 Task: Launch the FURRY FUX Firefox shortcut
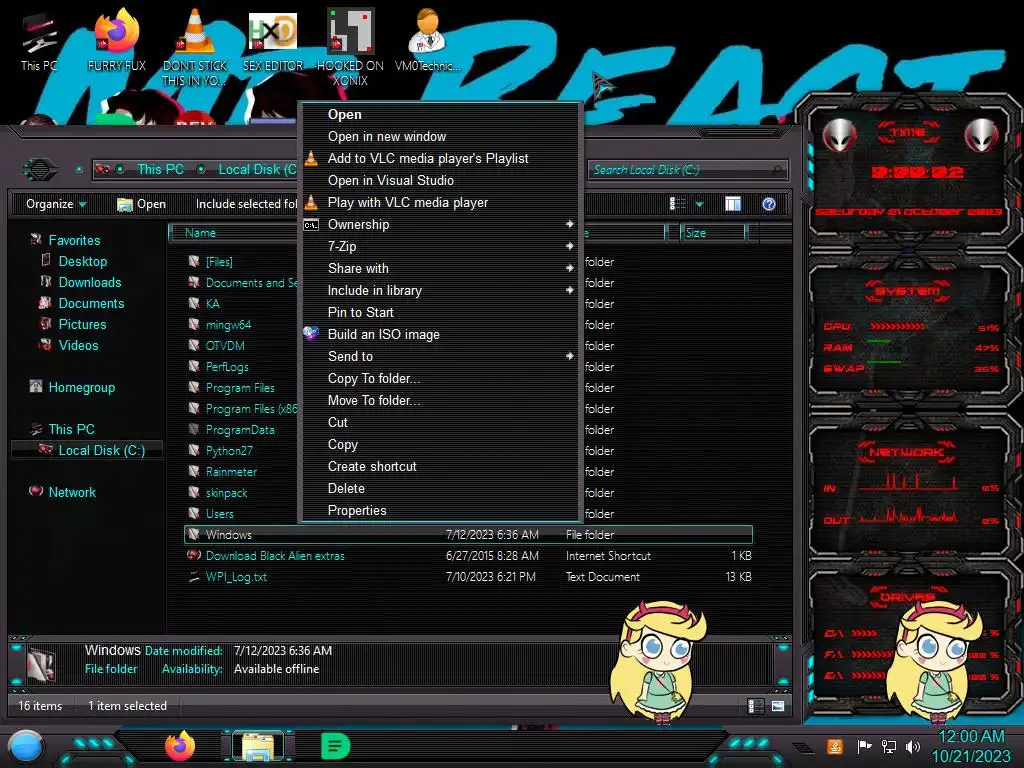[x=116, y=40]
